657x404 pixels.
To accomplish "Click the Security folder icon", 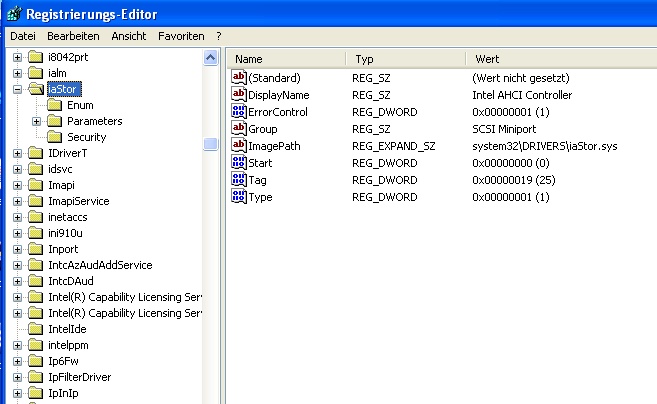I will 54,137.
